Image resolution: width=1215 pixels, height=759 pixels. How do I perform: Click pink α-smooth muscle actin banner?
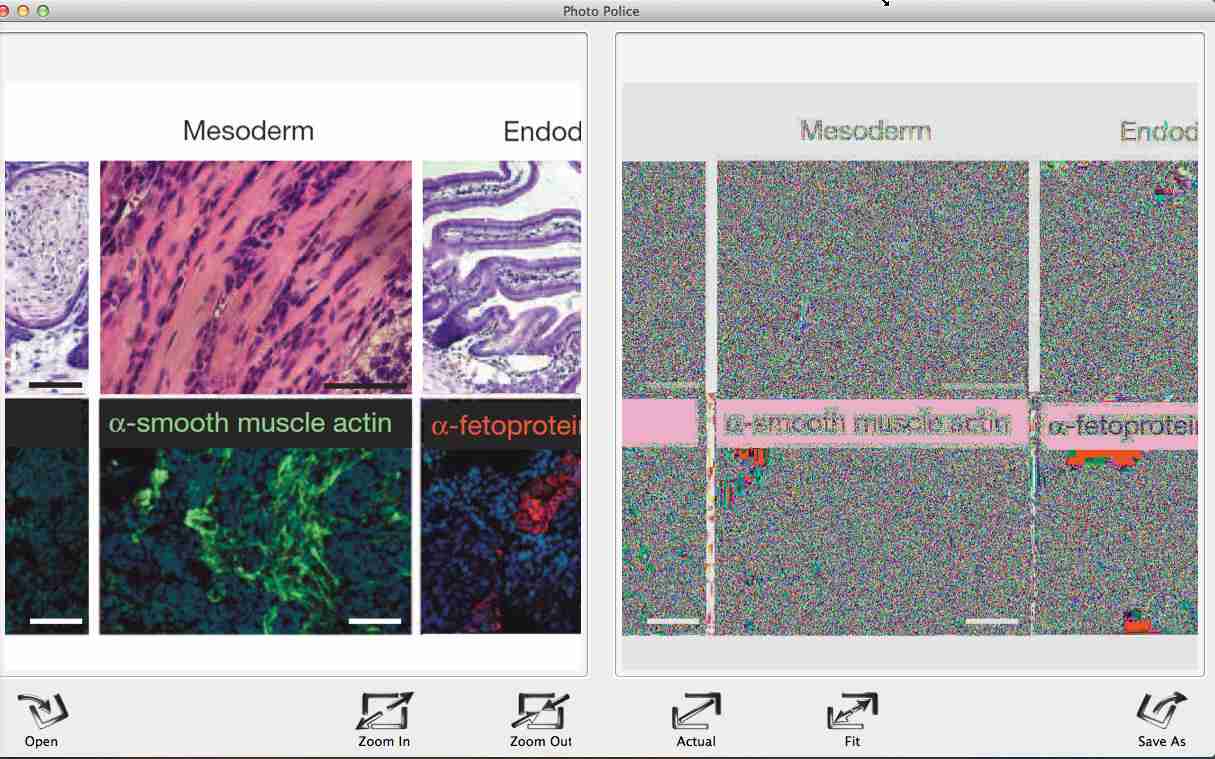pos(874,423)
